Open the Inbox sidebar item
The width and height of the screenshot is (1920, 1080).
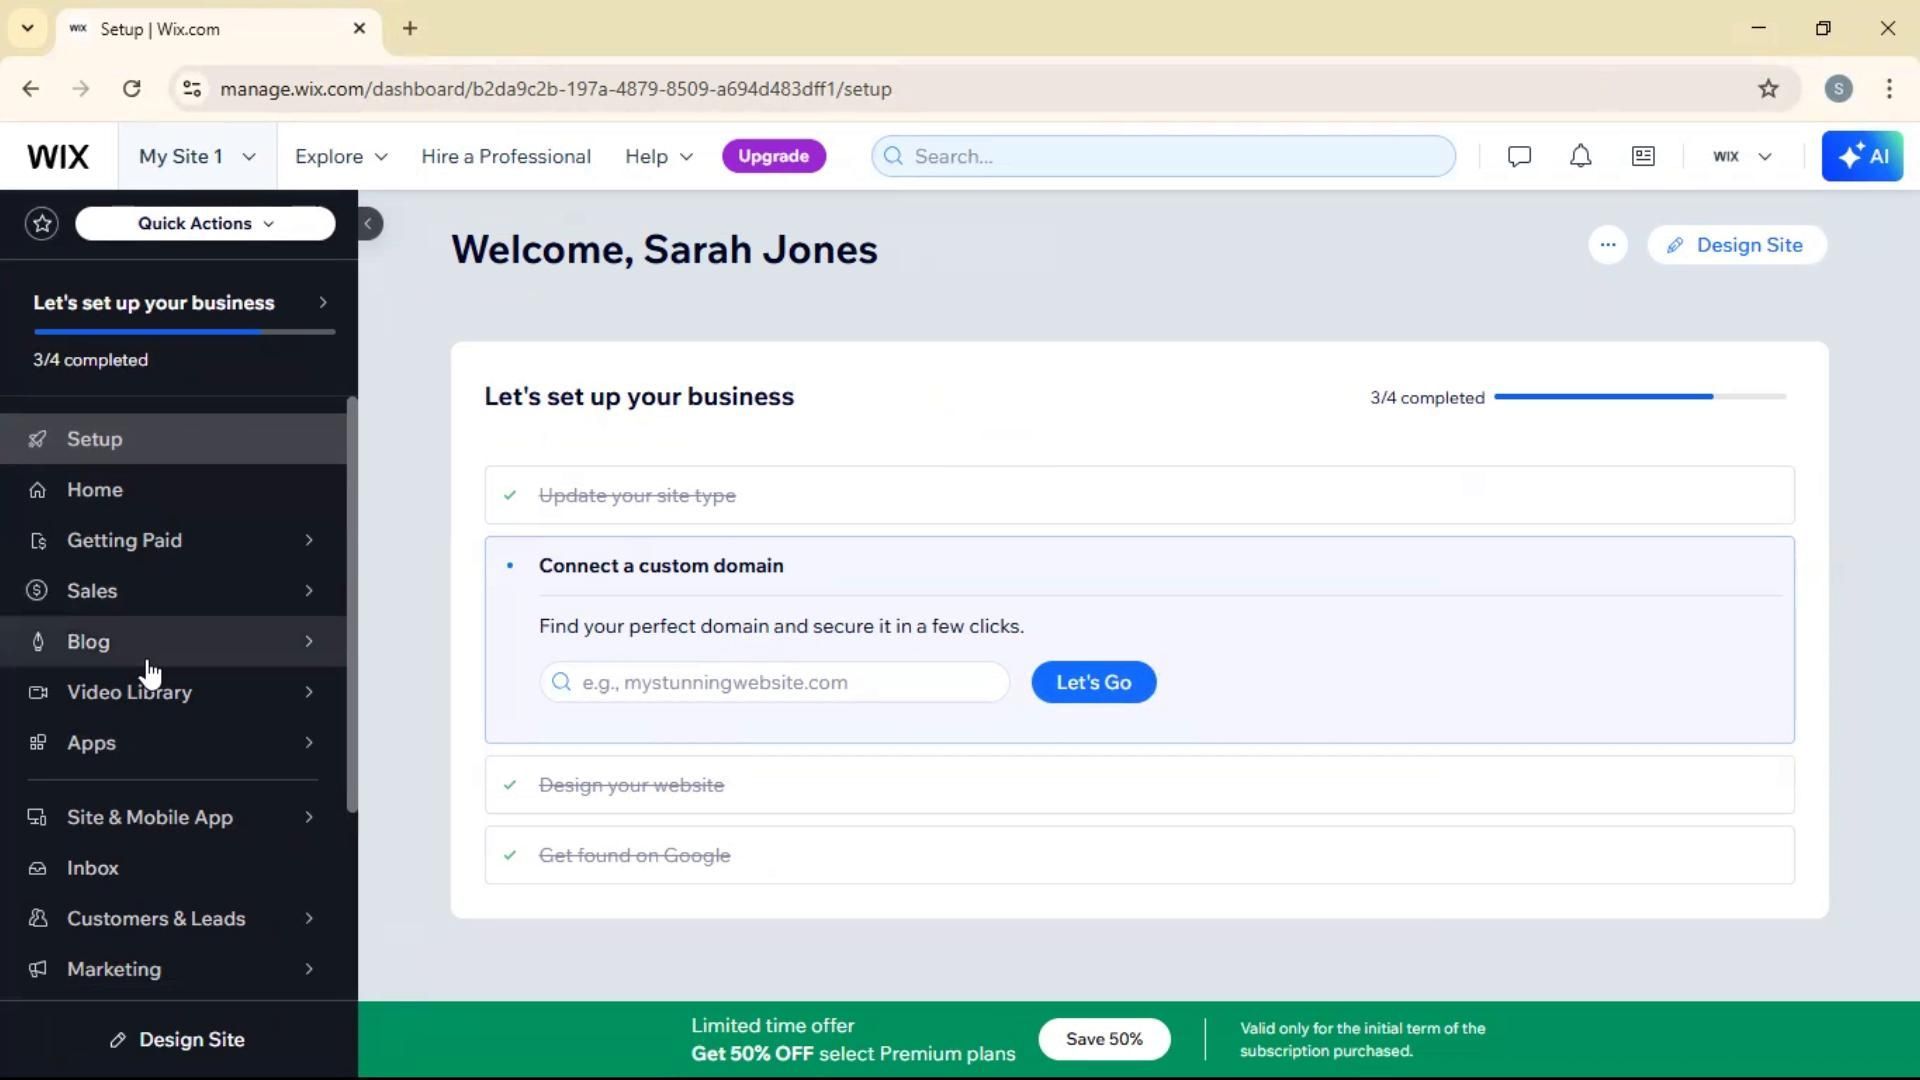tap(93, 868)
